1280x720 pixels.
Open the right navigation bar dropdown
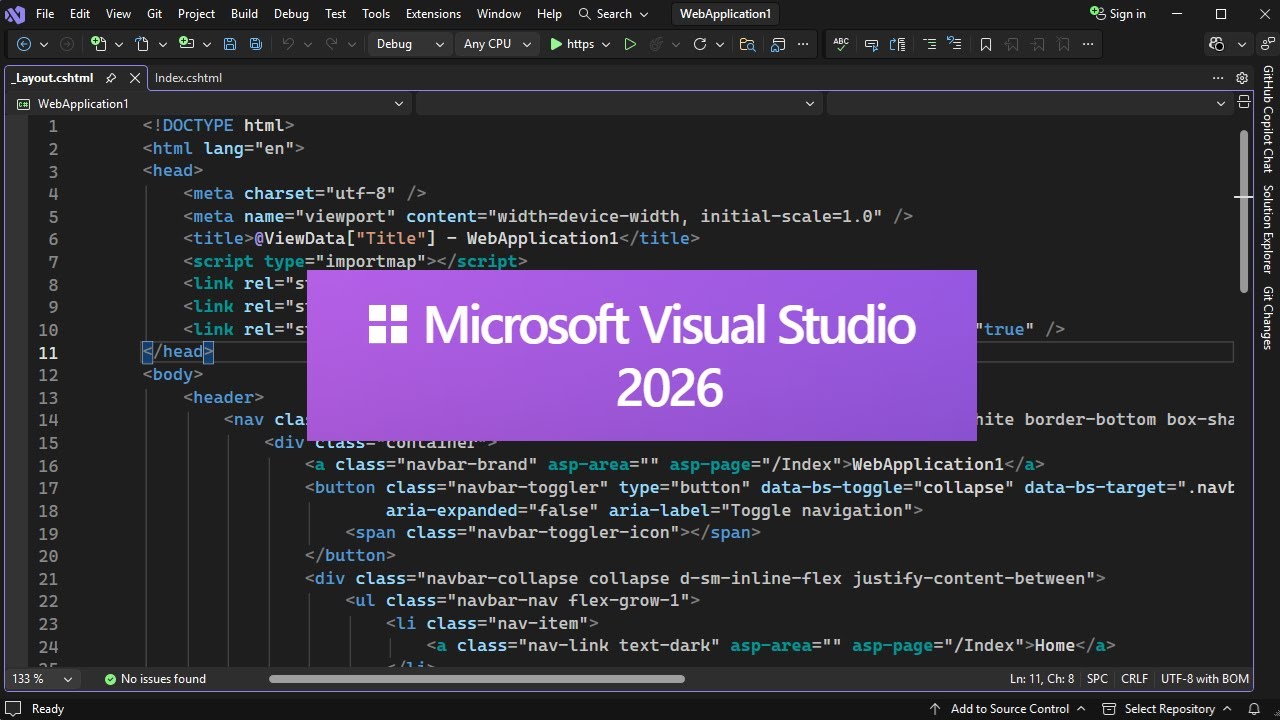1028,103
